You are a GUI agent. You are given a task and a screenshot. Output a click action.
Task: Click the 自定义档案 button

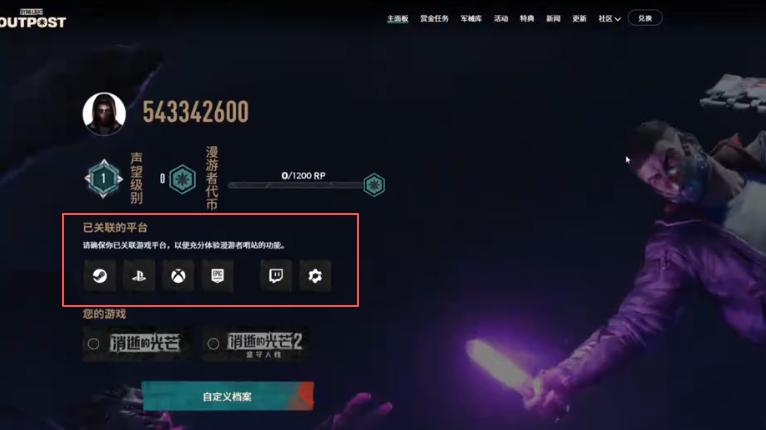tap(228, 396)
